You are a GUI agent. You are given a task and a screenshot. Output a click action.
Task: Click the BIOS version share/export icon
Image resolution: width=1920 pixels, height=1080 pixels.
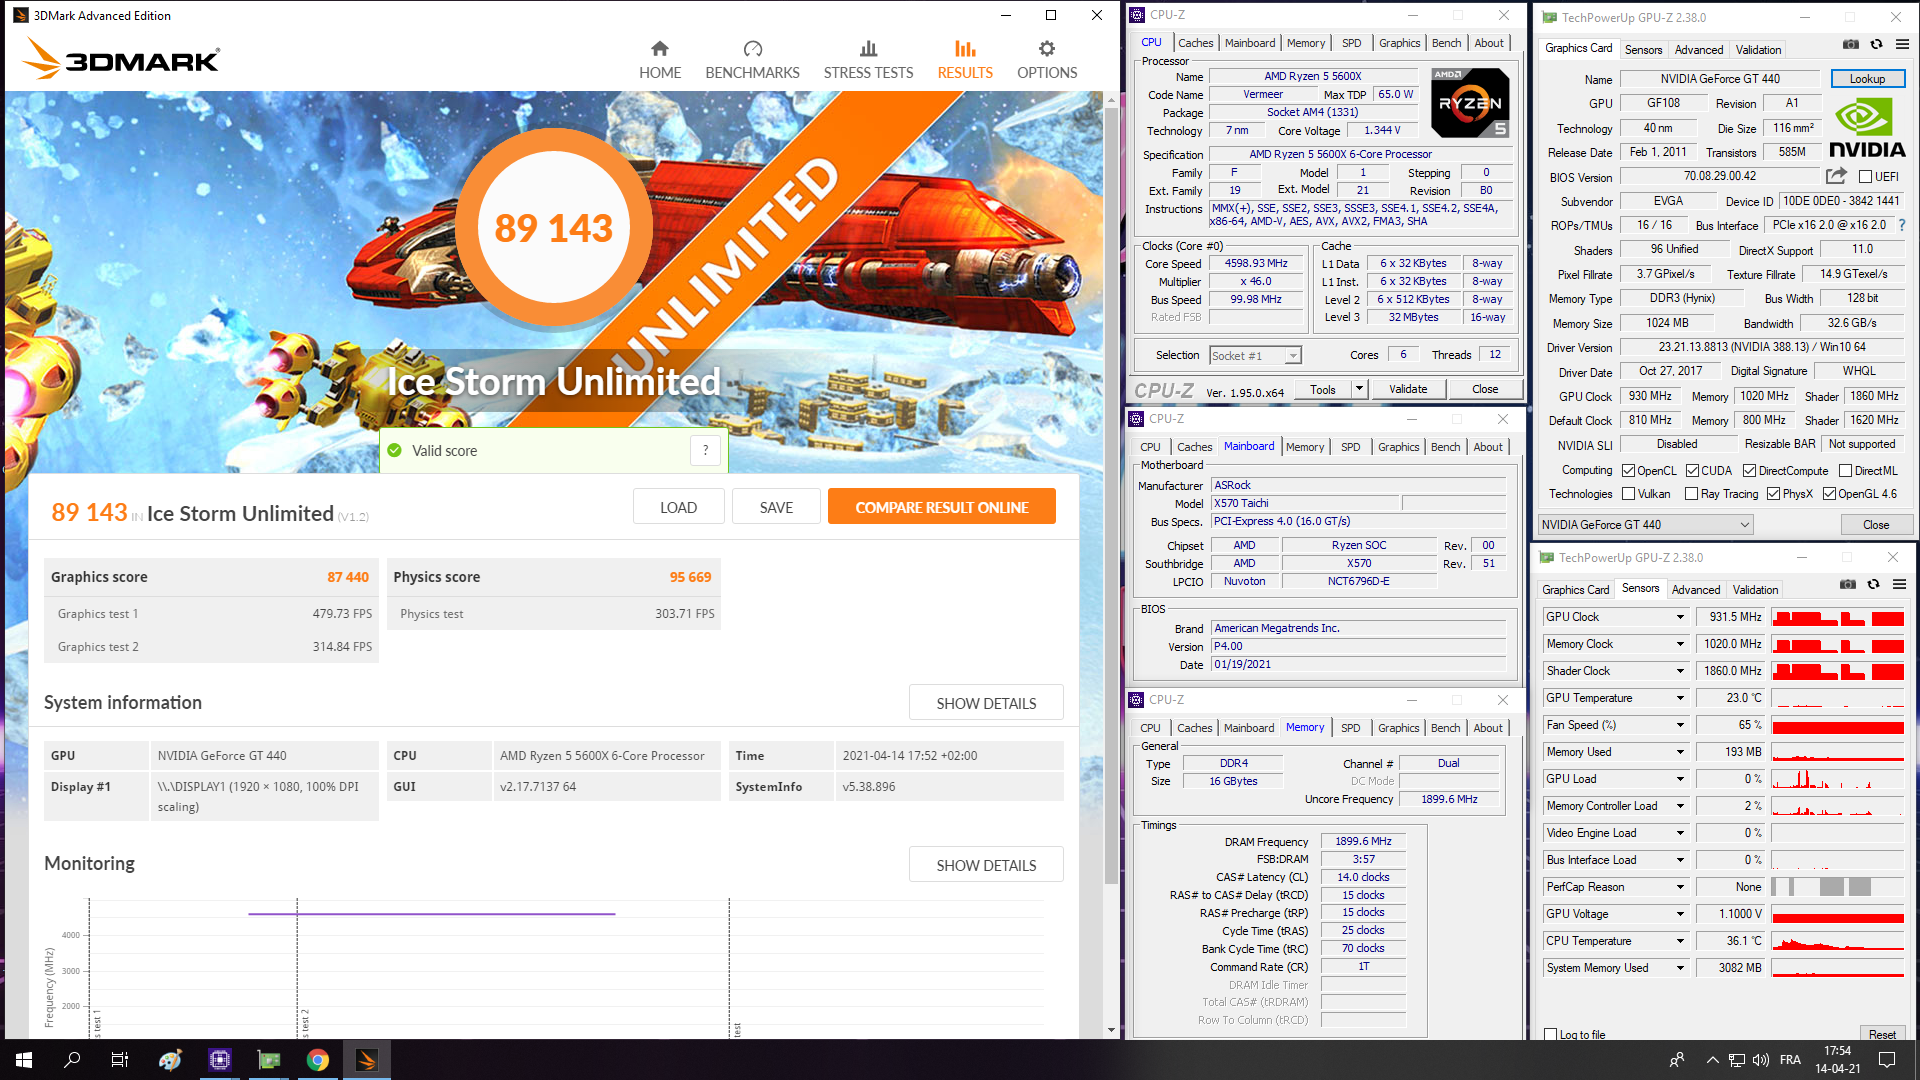1836,176
